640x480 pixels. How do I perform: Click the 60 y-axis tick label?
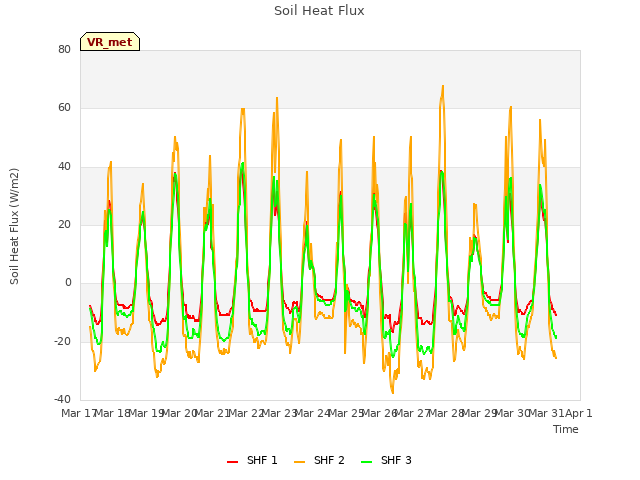64,108
